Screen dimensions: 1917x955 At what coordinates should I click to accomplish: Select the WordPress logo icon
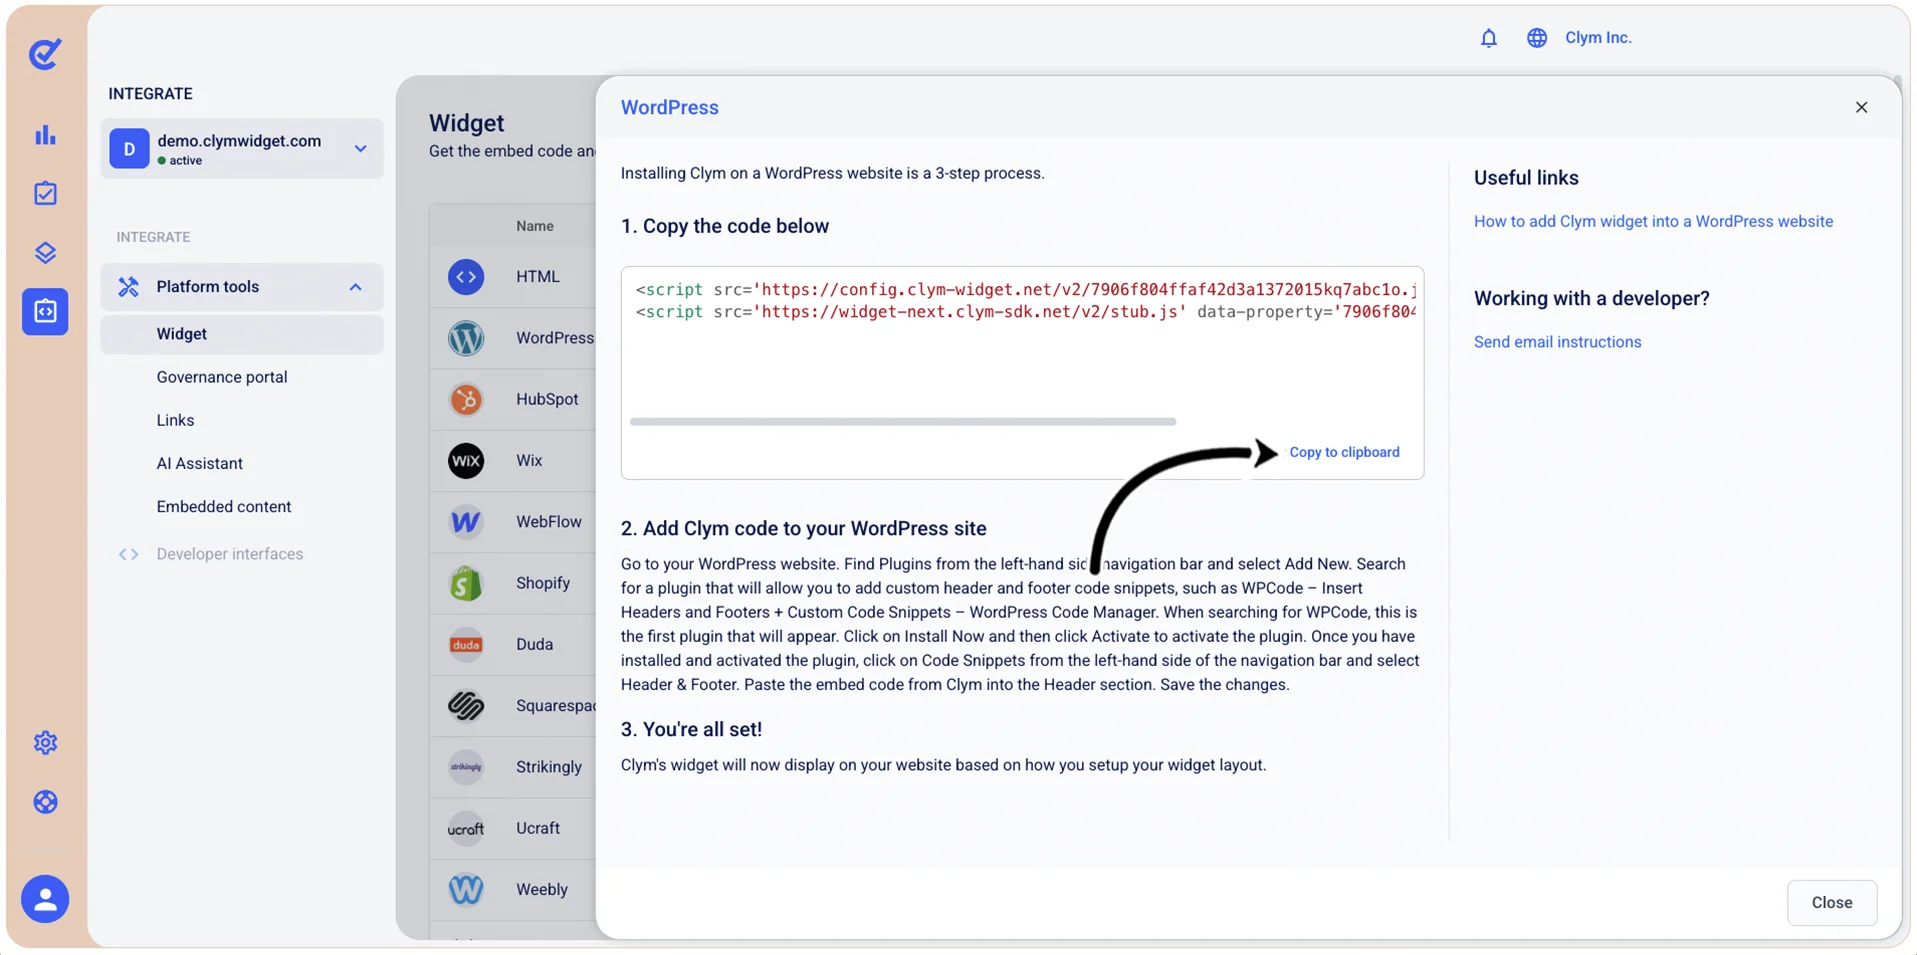465,338
